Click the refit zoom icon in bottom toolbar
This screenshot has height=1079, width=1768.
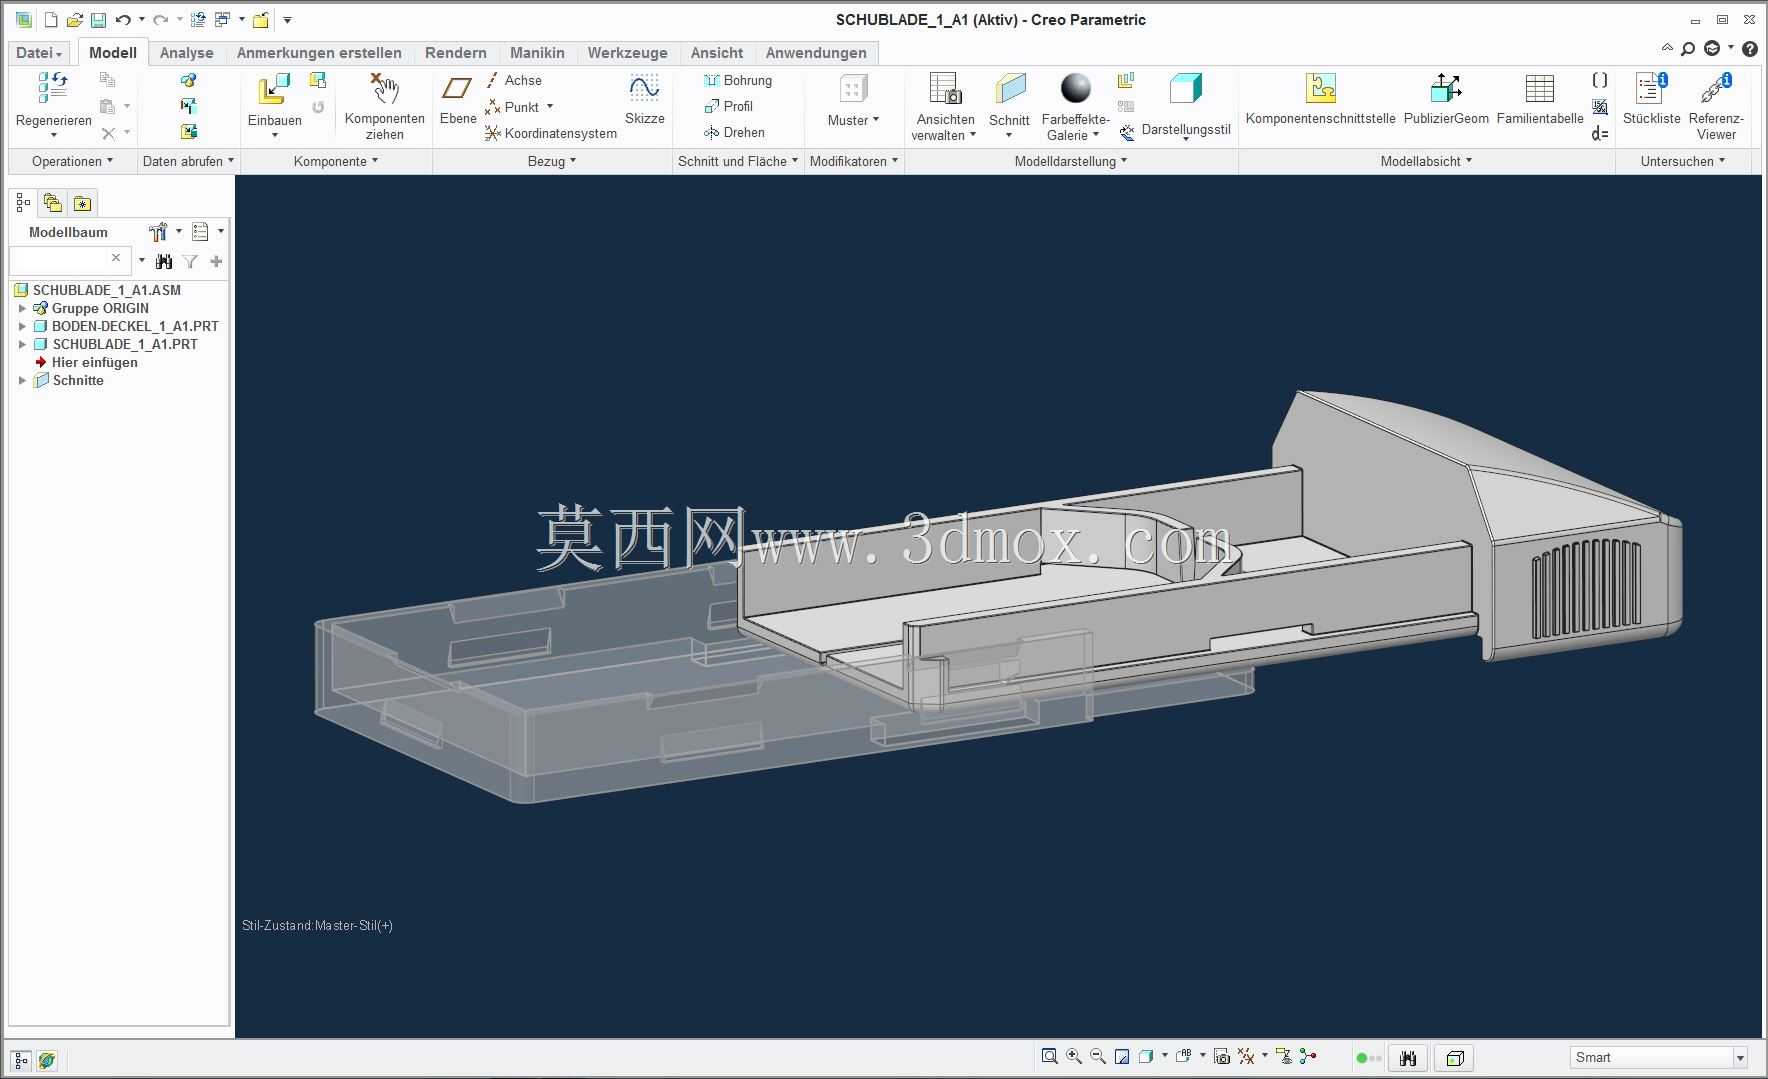(x=1049, y=1057)
